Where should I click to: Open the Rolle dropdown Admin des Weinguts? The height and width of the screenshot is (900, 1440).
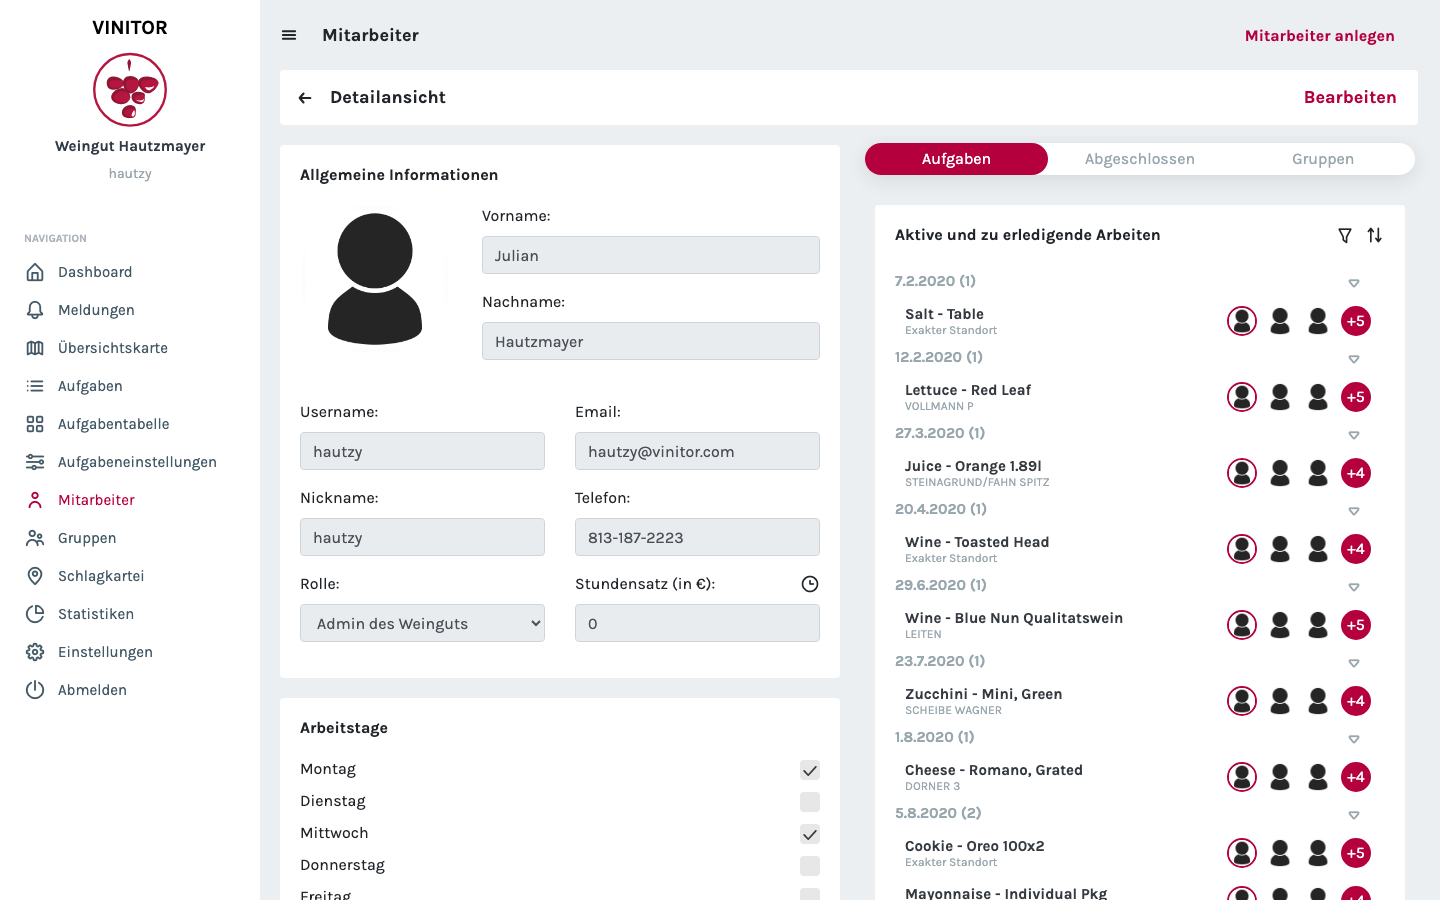click(422, 623)
